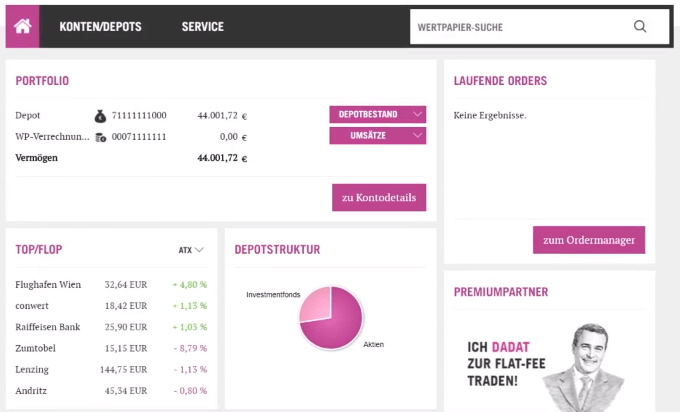Screen dimensions: 680x412
Task: Select the Investmentfonds pie slice
Action: pos(317,303)
